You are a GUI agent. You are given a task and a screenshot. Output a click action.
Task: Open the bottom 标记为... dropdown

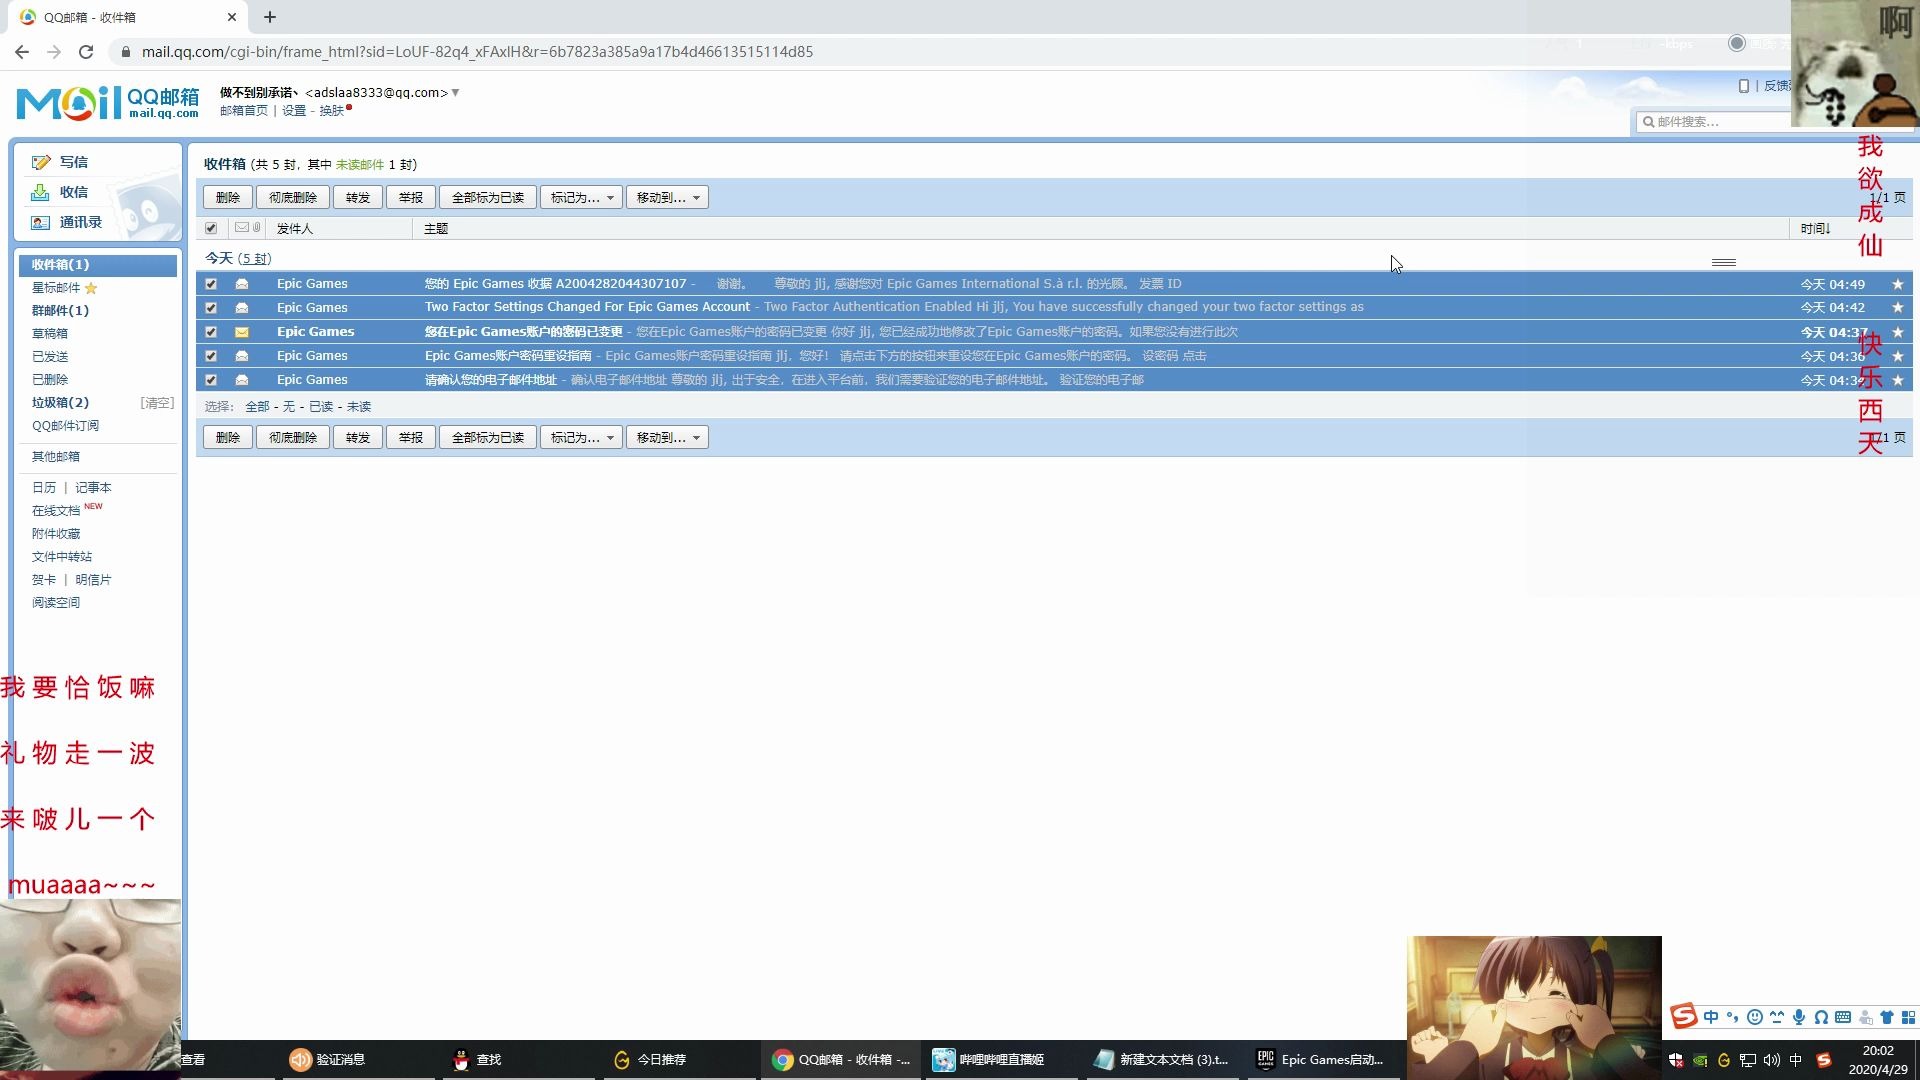click(581, 437)
